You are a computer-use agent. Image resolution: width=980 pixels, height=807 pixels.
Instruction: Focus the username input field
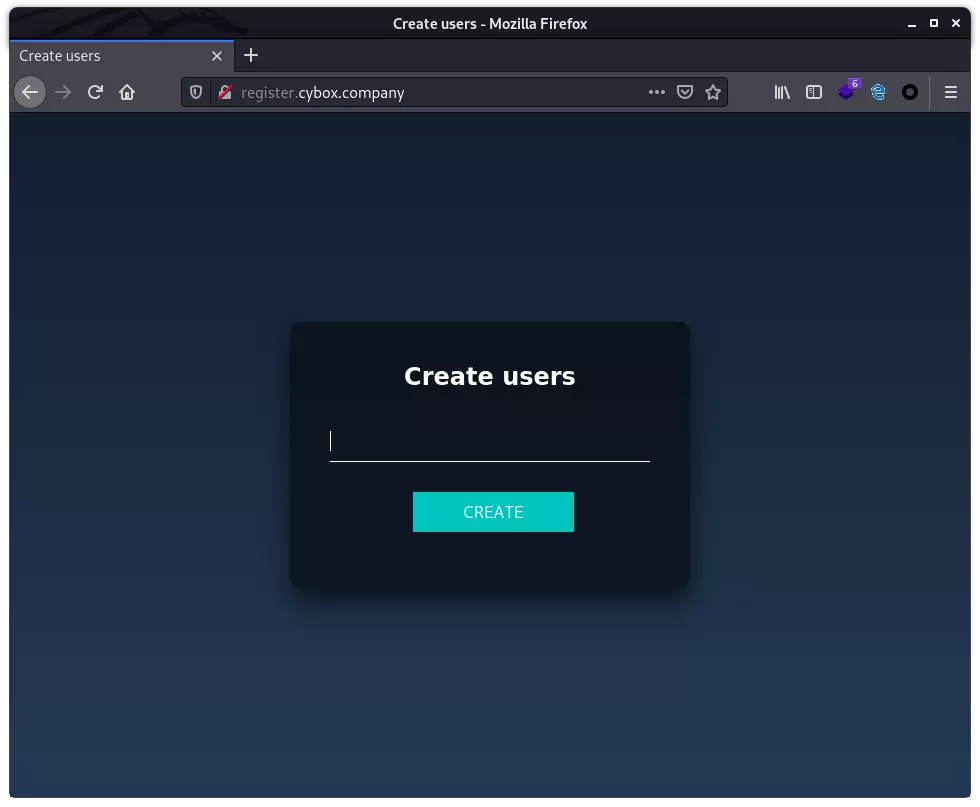click(x=489, y=442)
